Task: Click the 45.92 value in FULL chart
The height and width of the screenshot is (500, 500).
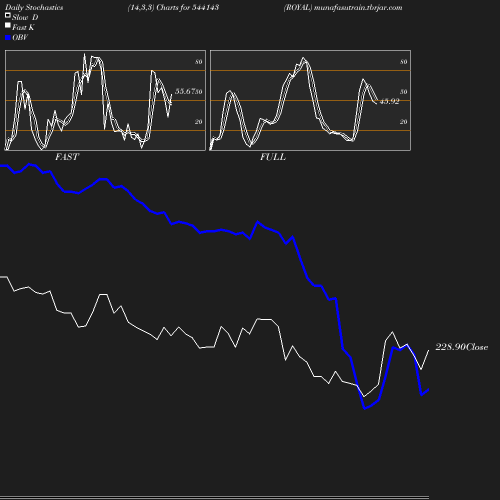Action: 389,101
